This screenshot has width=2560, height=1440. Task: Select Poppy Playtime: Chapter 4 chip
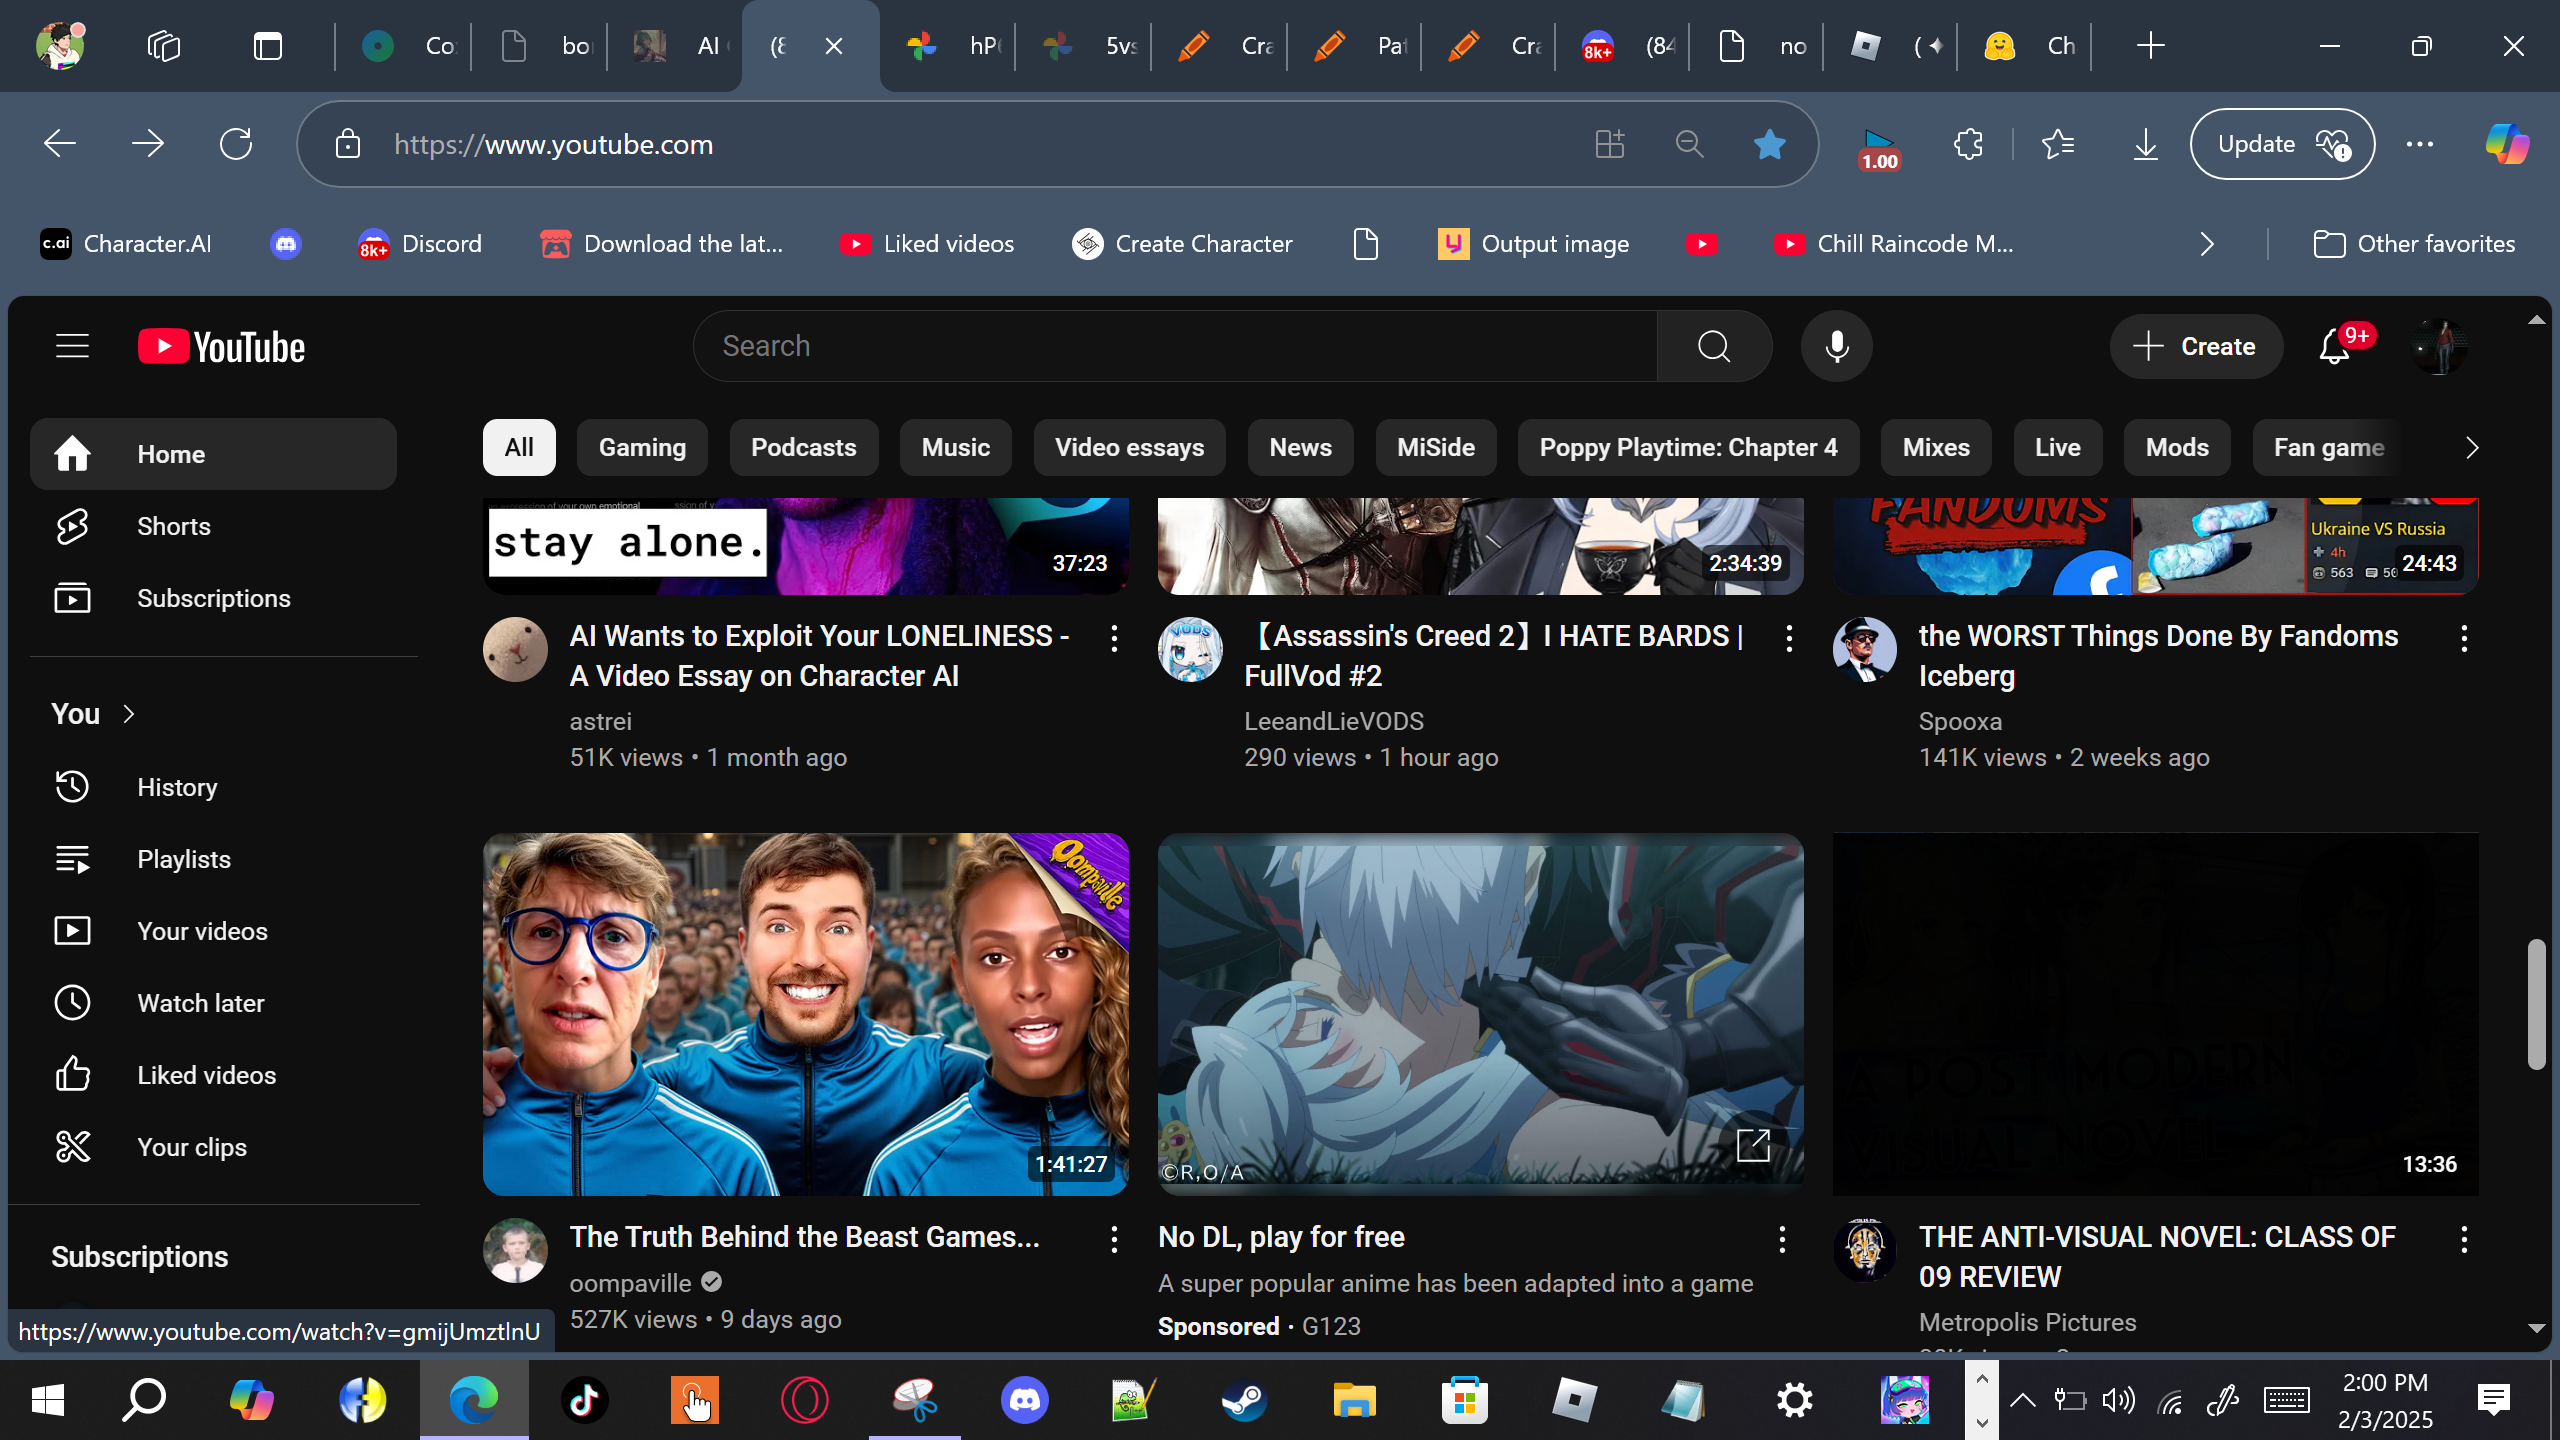tap(1689, 448)
